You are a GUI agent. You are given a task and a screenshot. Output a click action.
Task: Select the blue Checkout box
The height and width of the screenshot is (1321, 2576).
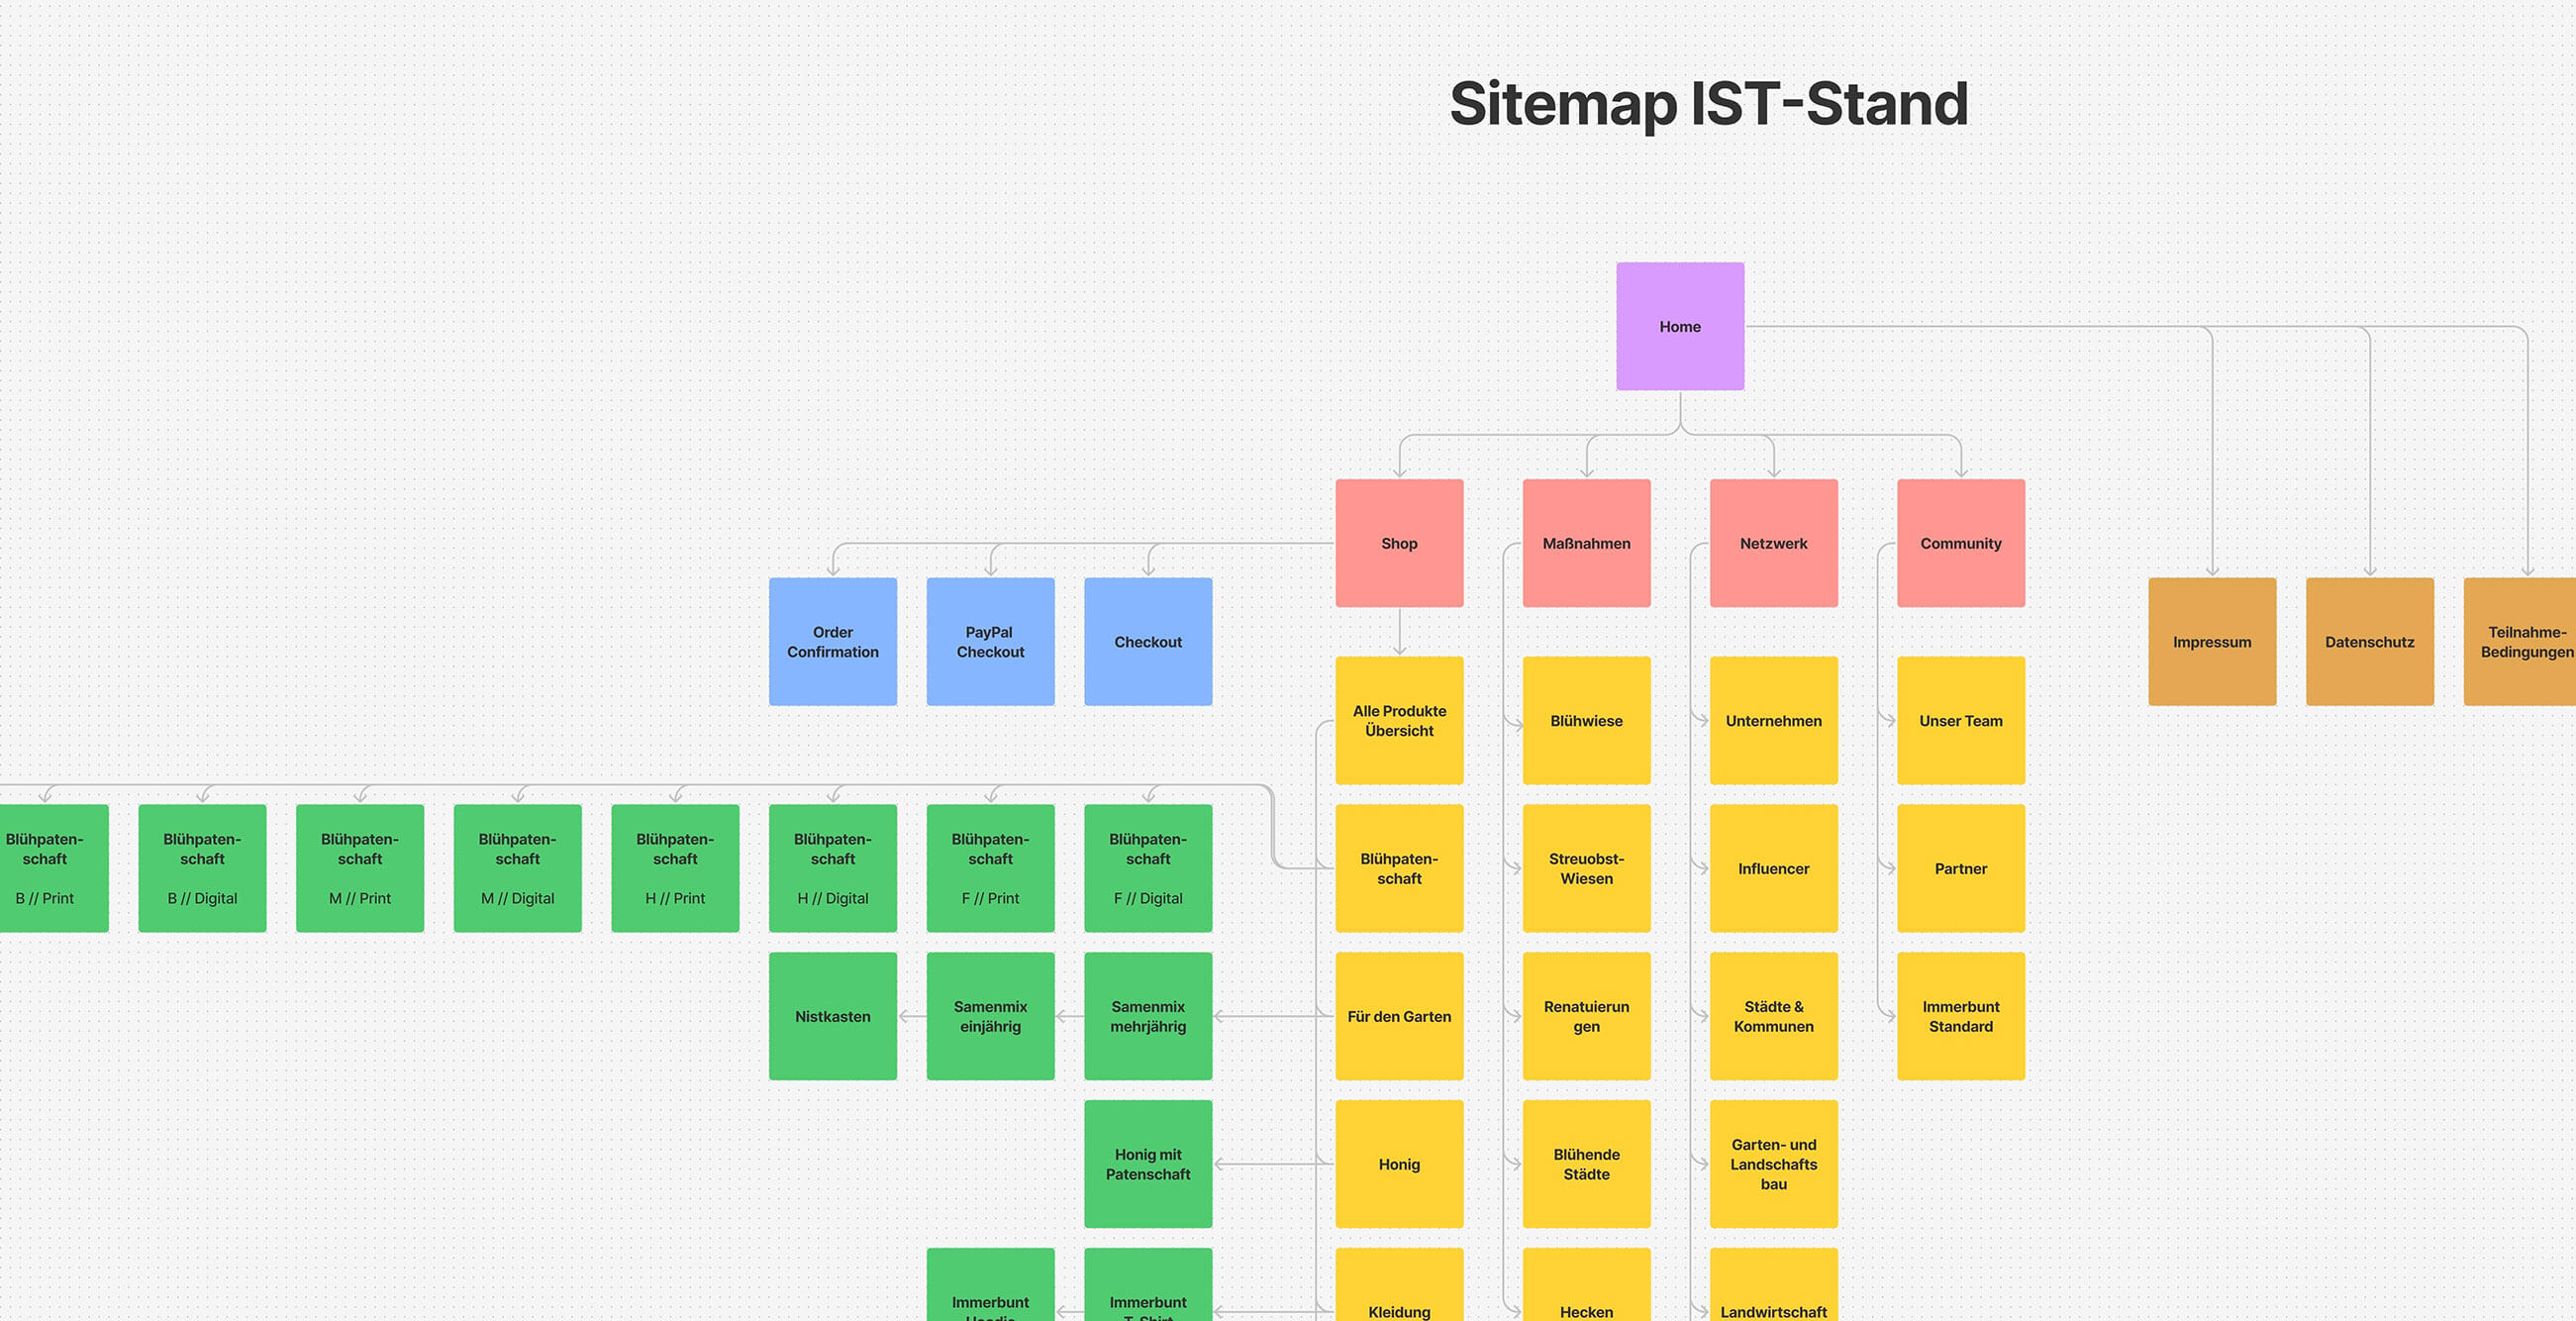(1148, 642)
